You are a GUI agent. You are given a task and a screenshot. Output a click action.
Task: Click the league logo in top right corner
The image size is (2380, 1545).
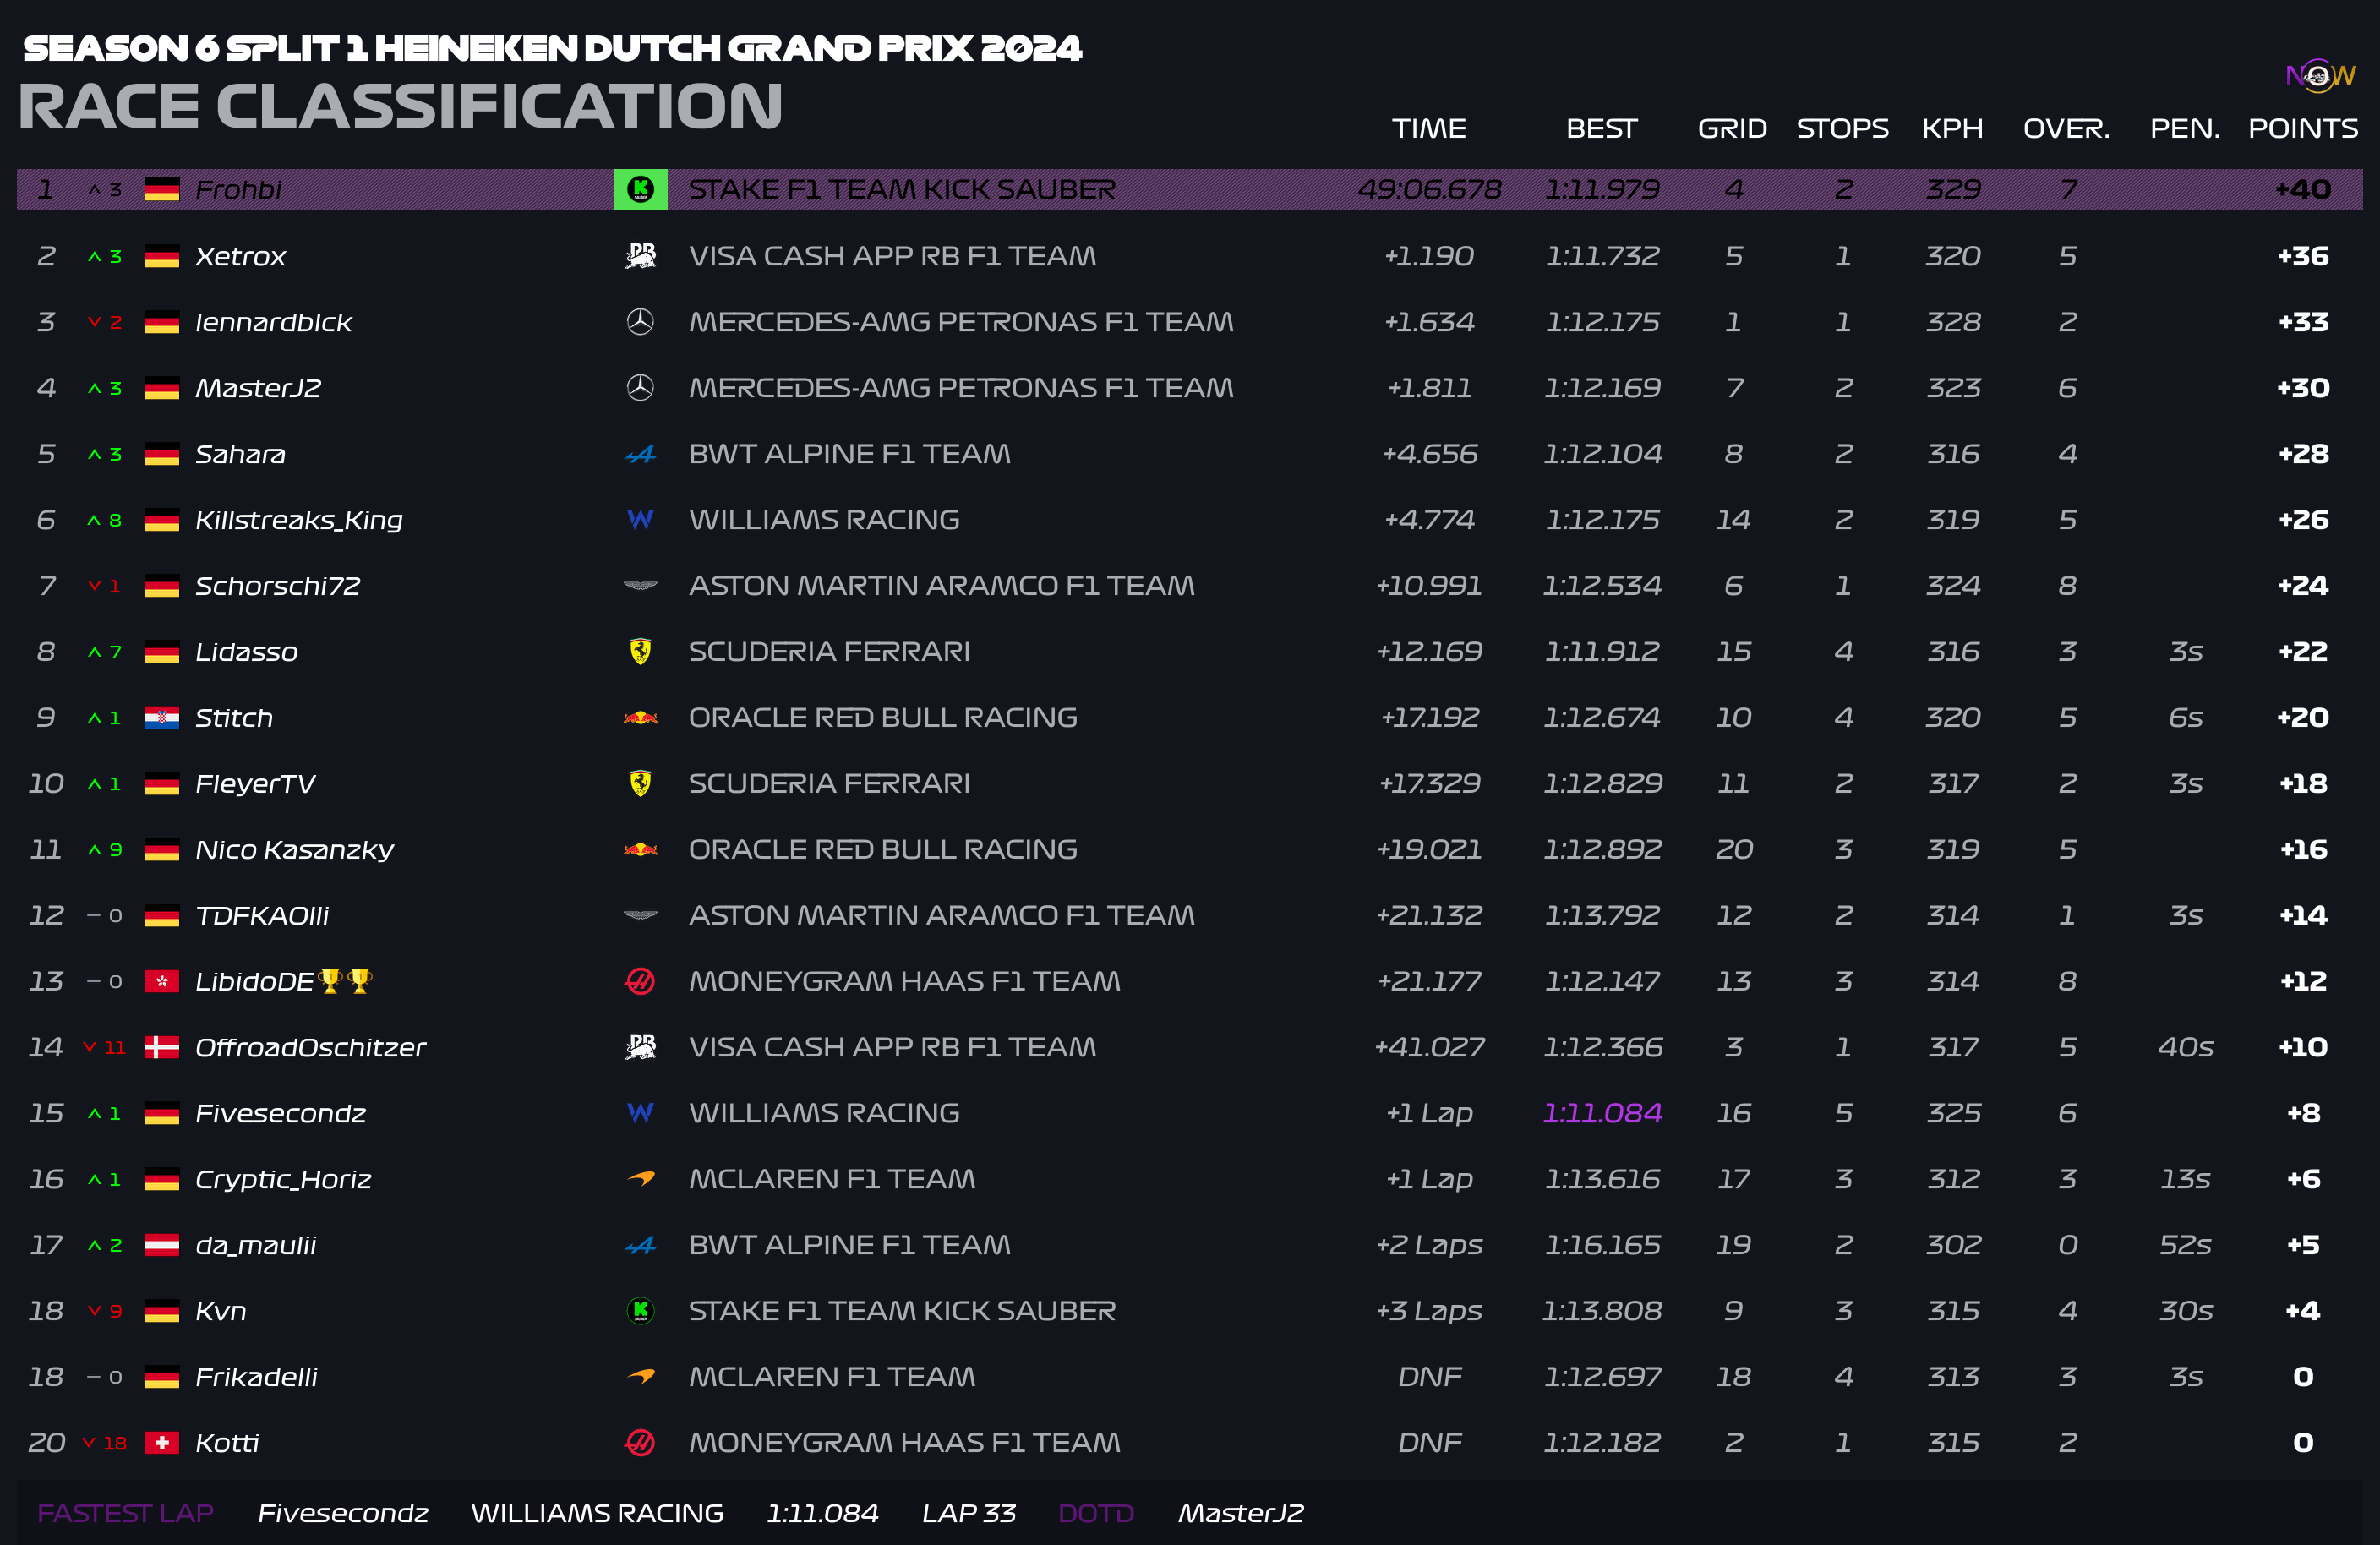click(2320, 75)
